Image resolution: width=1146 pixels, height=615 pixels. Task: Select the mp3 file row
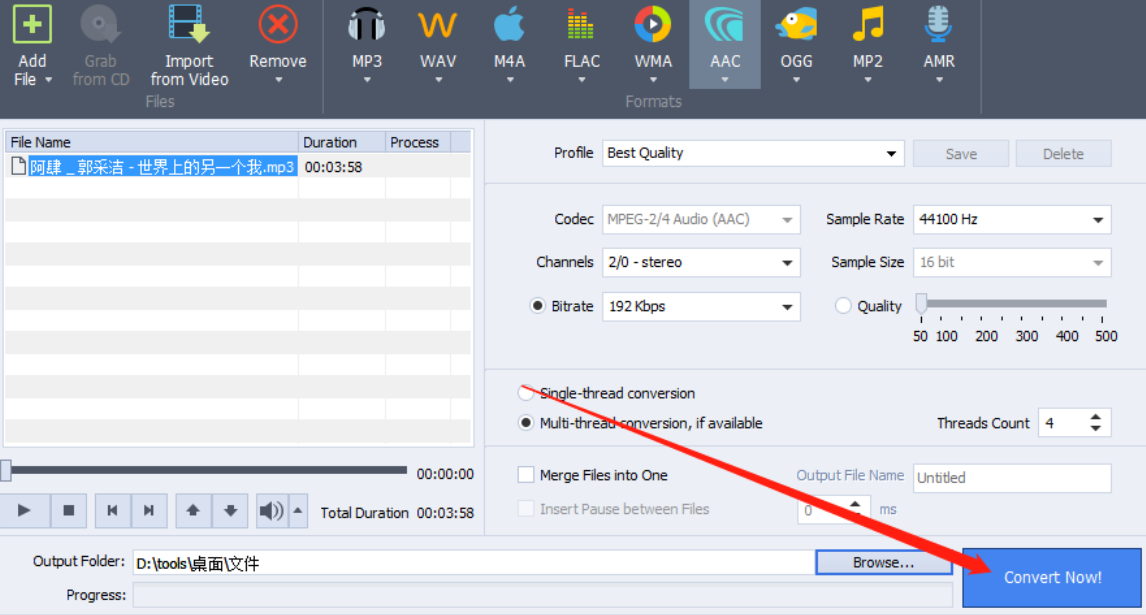click(238, 167)
